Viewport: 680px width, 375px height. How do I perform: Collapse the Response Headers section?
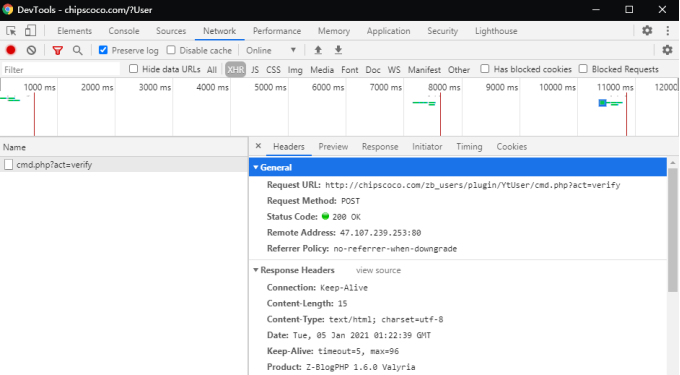coord(256,270)
